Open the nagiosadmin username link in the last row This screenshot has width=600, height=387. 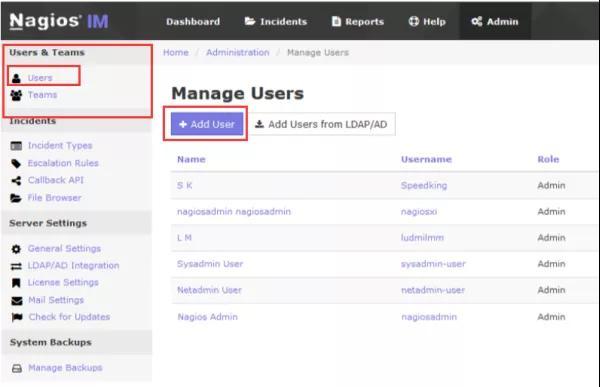click(429, 317)
